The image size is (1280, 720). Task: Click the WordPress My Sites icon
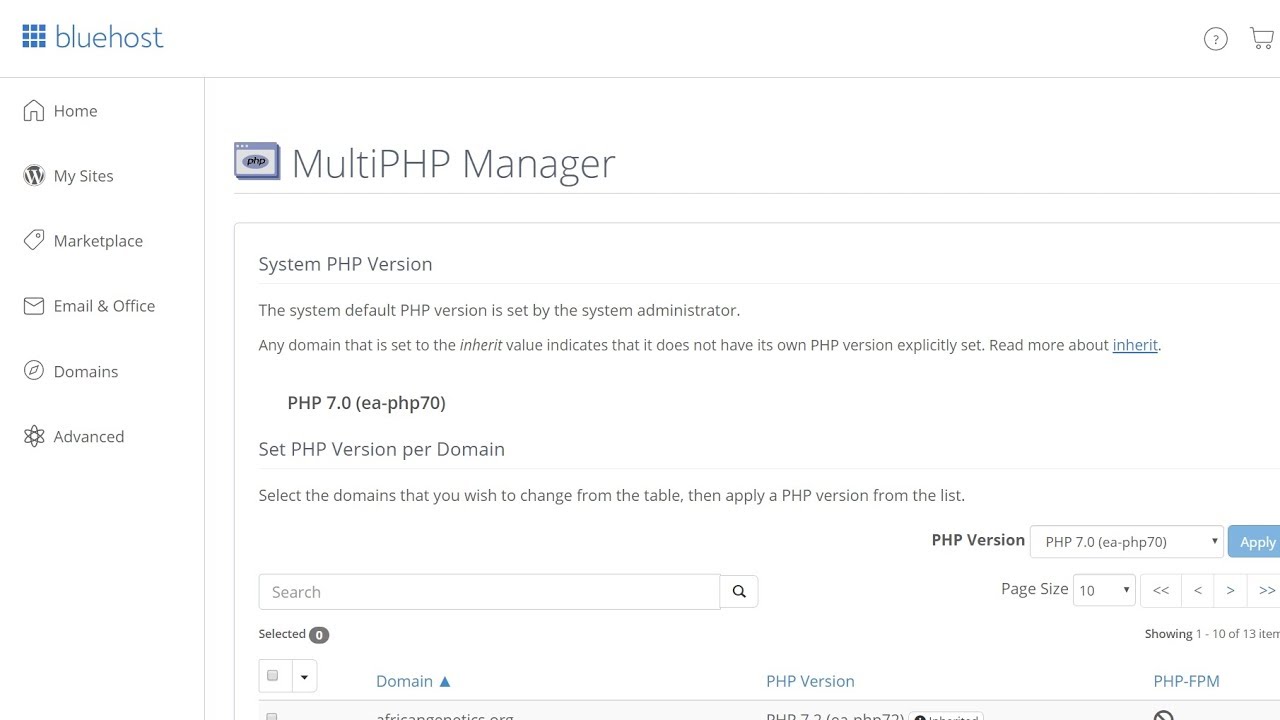pos(34,175)
